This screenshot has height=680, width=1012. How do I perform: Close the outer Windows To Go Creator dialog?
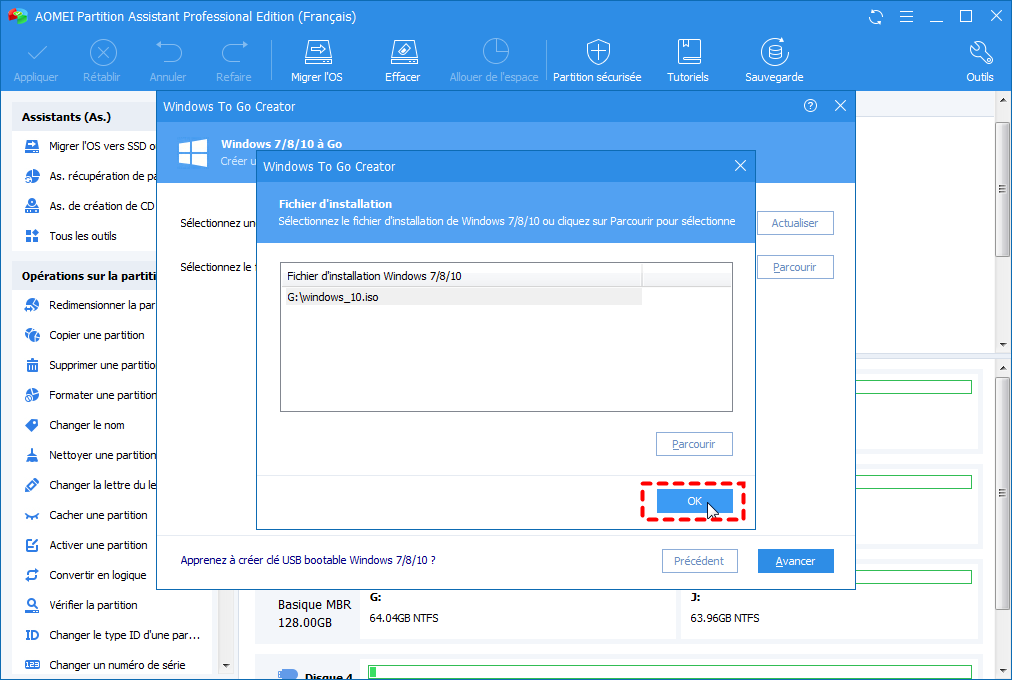[x=840, y=106]
